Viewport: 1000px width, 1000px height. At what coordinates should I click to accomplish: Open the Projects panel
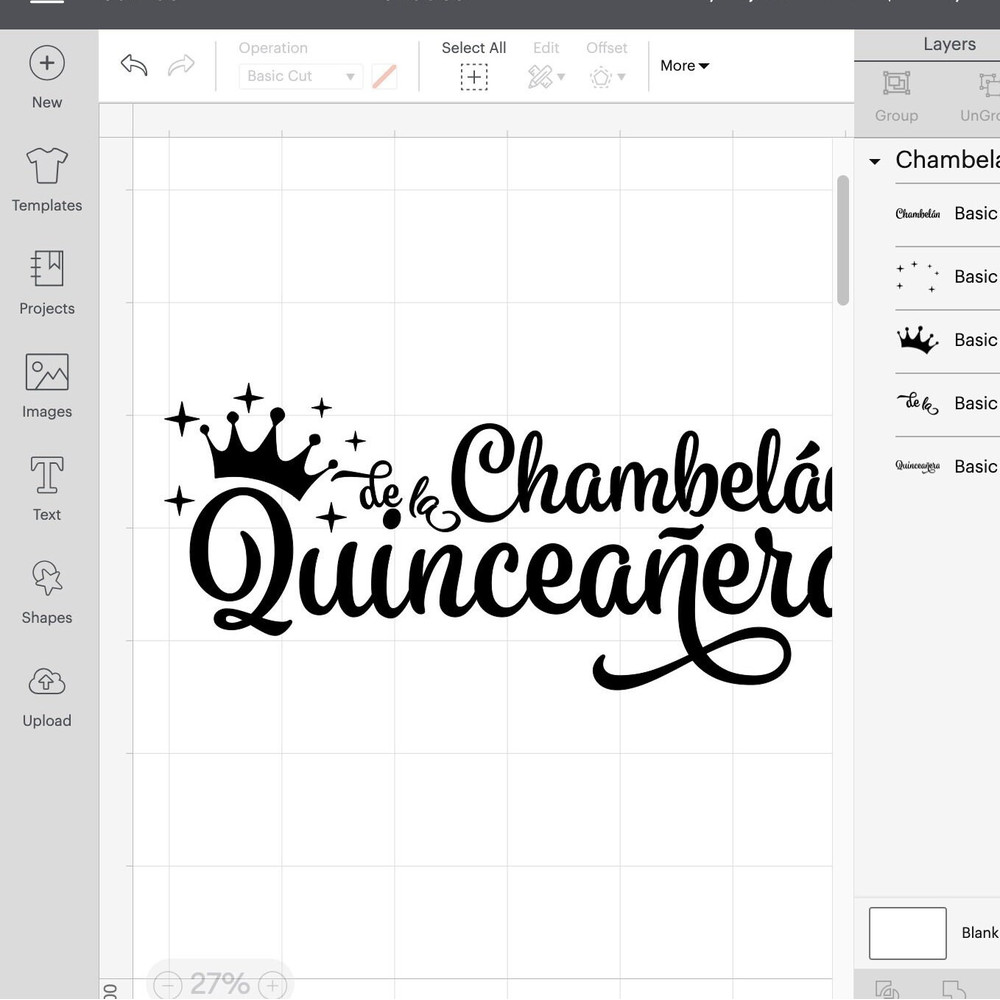pos(47,269)
